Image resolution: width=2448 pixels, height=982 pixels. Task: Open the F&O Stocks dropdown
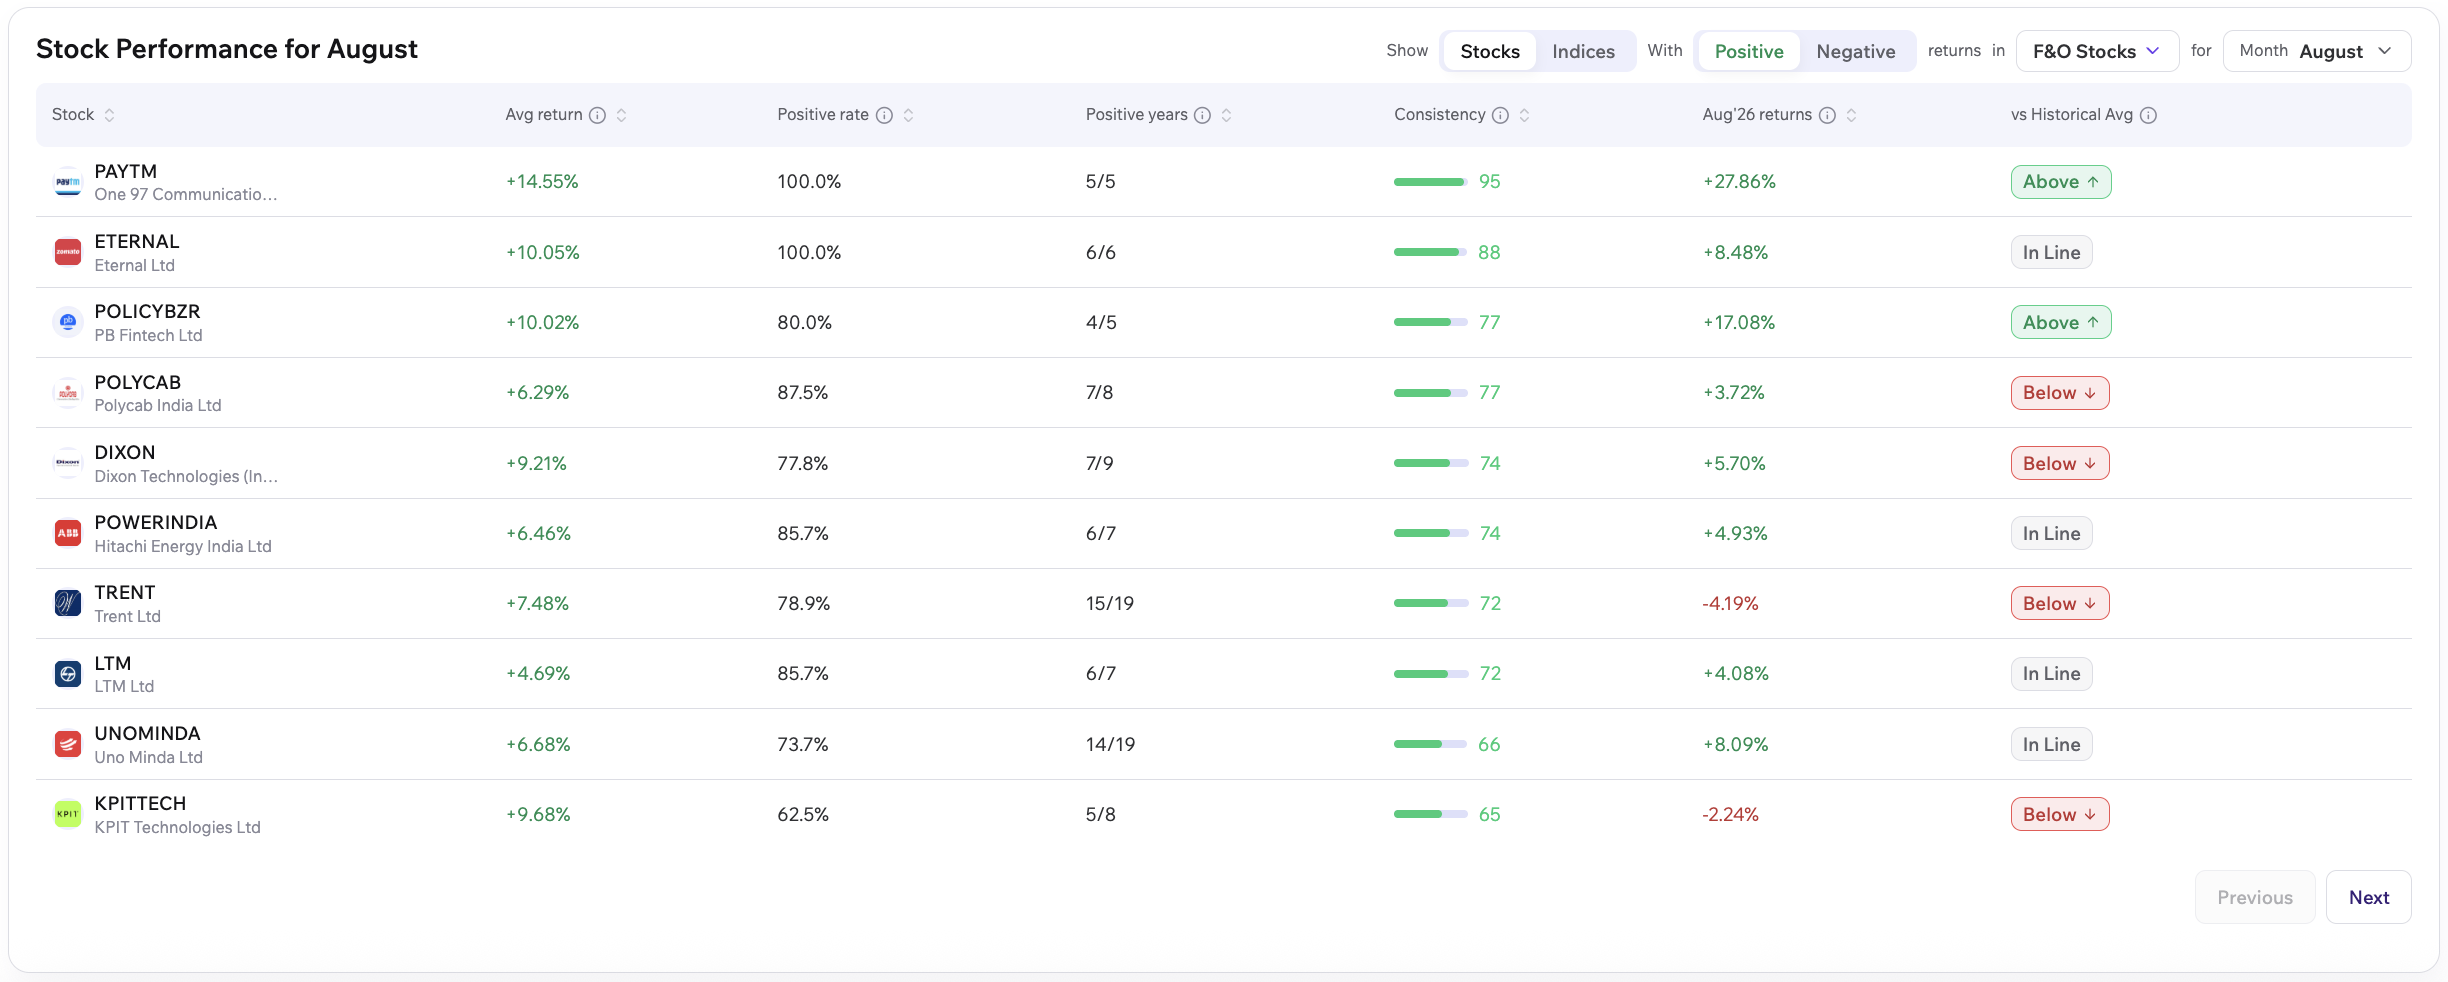[2097, 51]
